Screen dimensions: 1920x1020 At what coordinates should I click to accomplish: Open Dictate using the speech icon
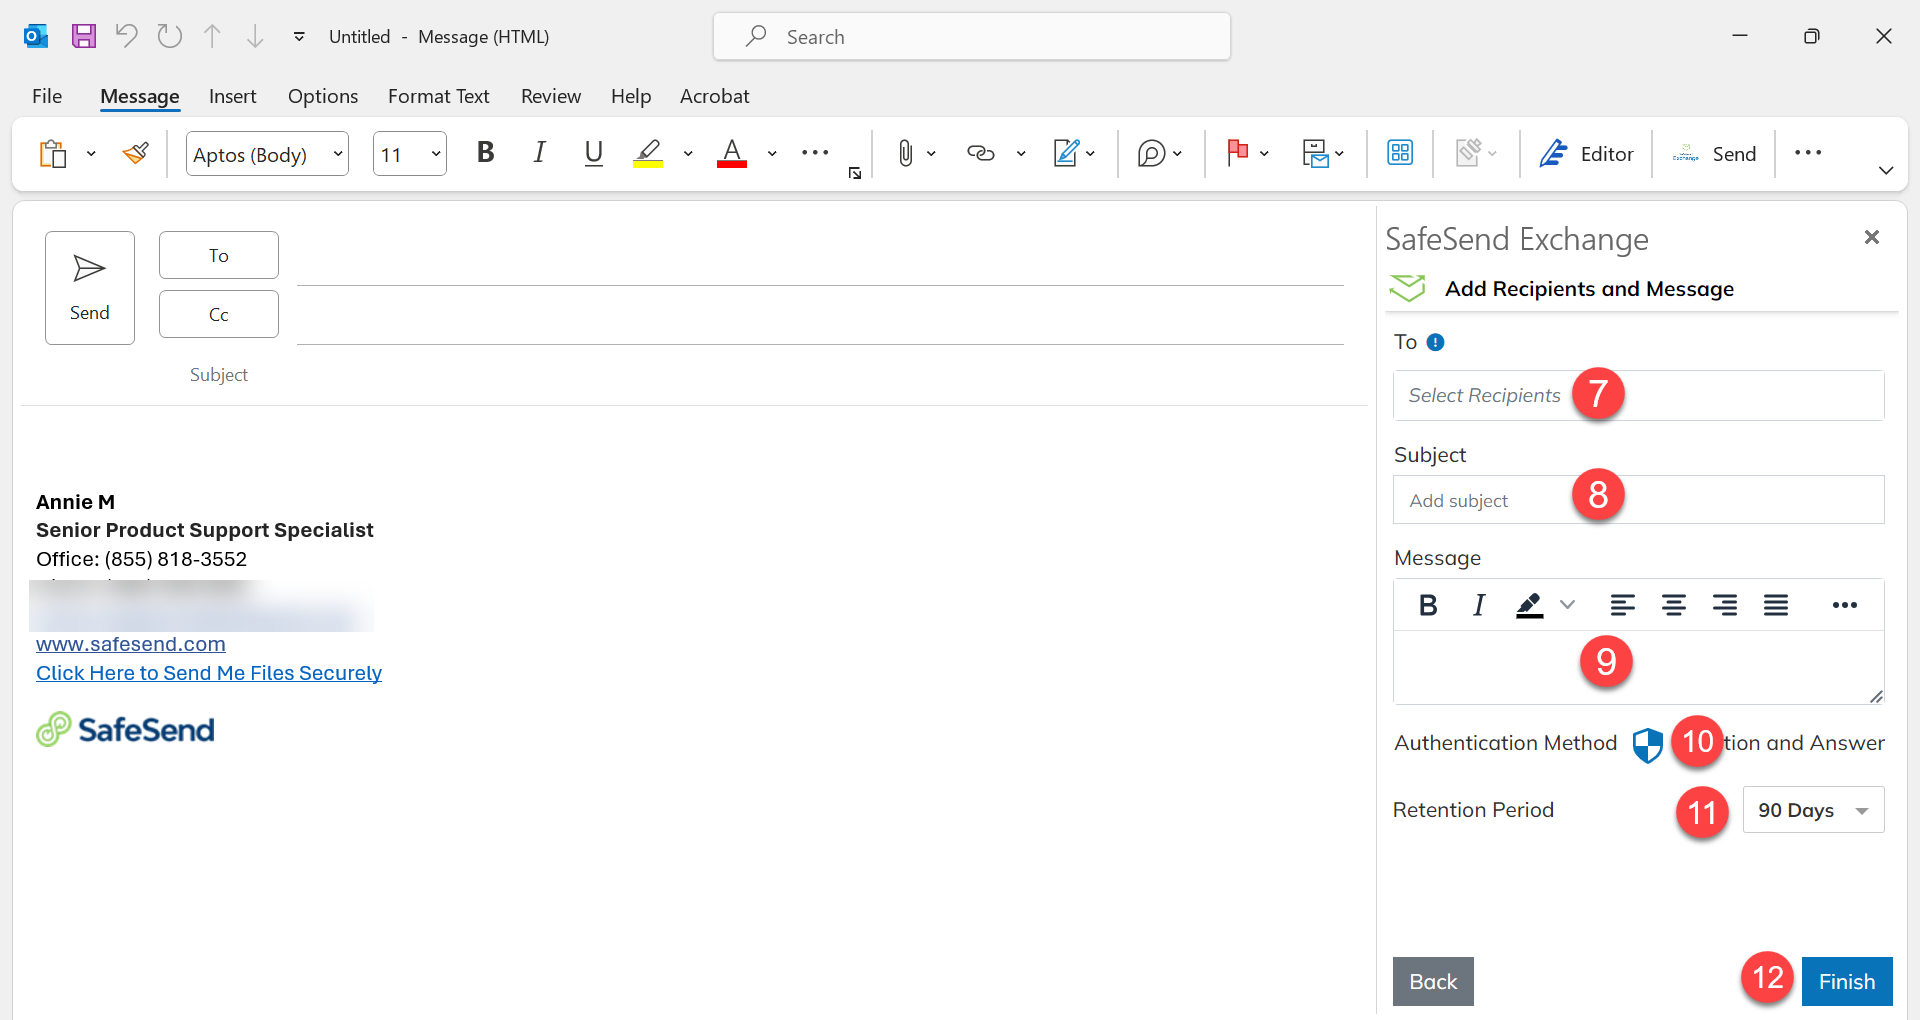click(x=1153, y=153)
